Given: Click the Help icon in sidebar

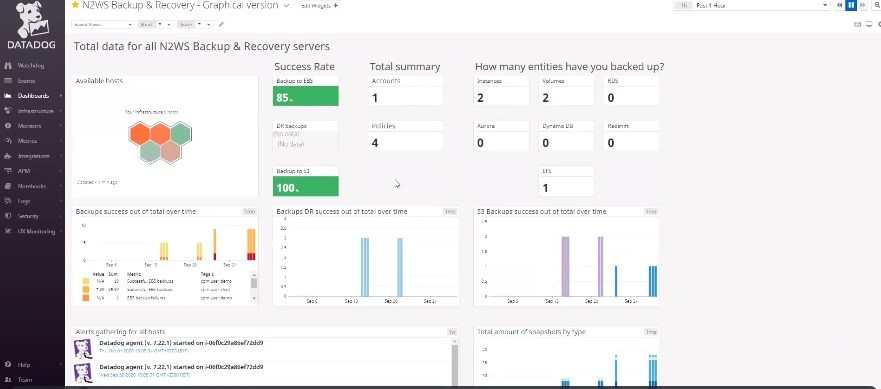Looking at the screenshot, I should pos(8,365).
